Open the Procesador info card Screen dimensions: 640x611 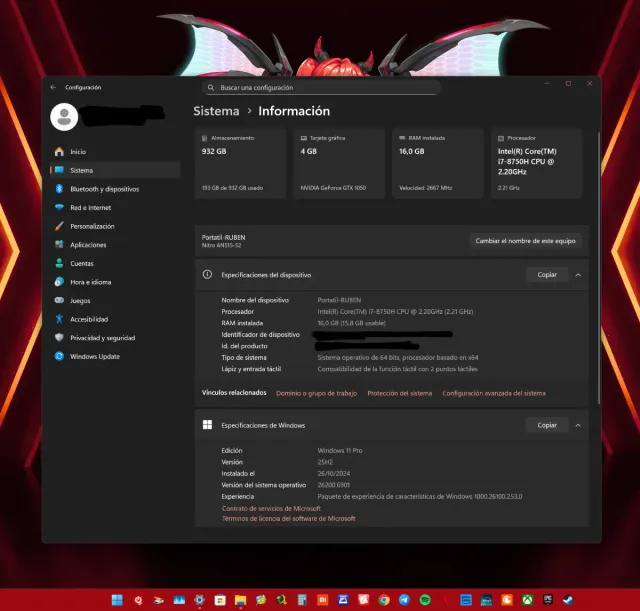[536, 163]
